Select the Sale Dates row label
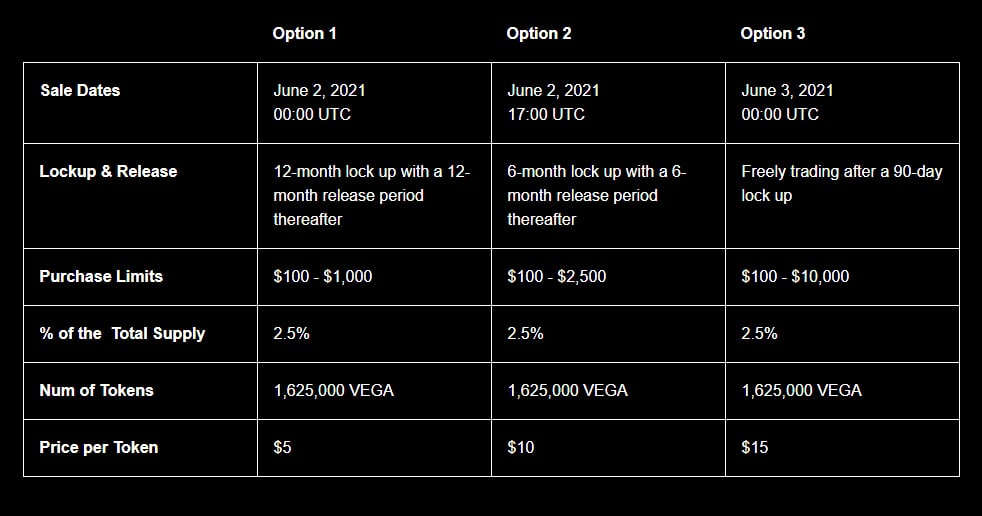The width and height of the screenshot is (982, 516). (x=80, y=90)
